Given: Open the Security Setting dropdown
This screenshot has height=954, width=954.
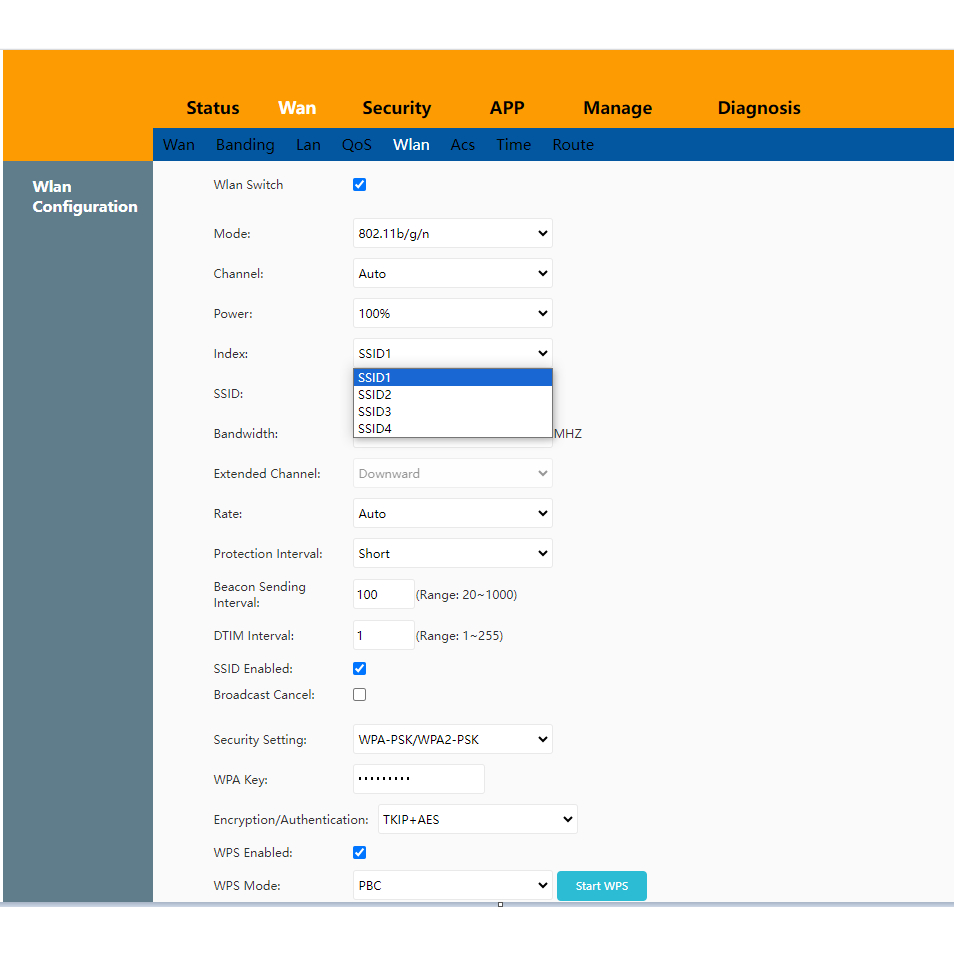Looking at the screenshot, I should tap(452, 741).
